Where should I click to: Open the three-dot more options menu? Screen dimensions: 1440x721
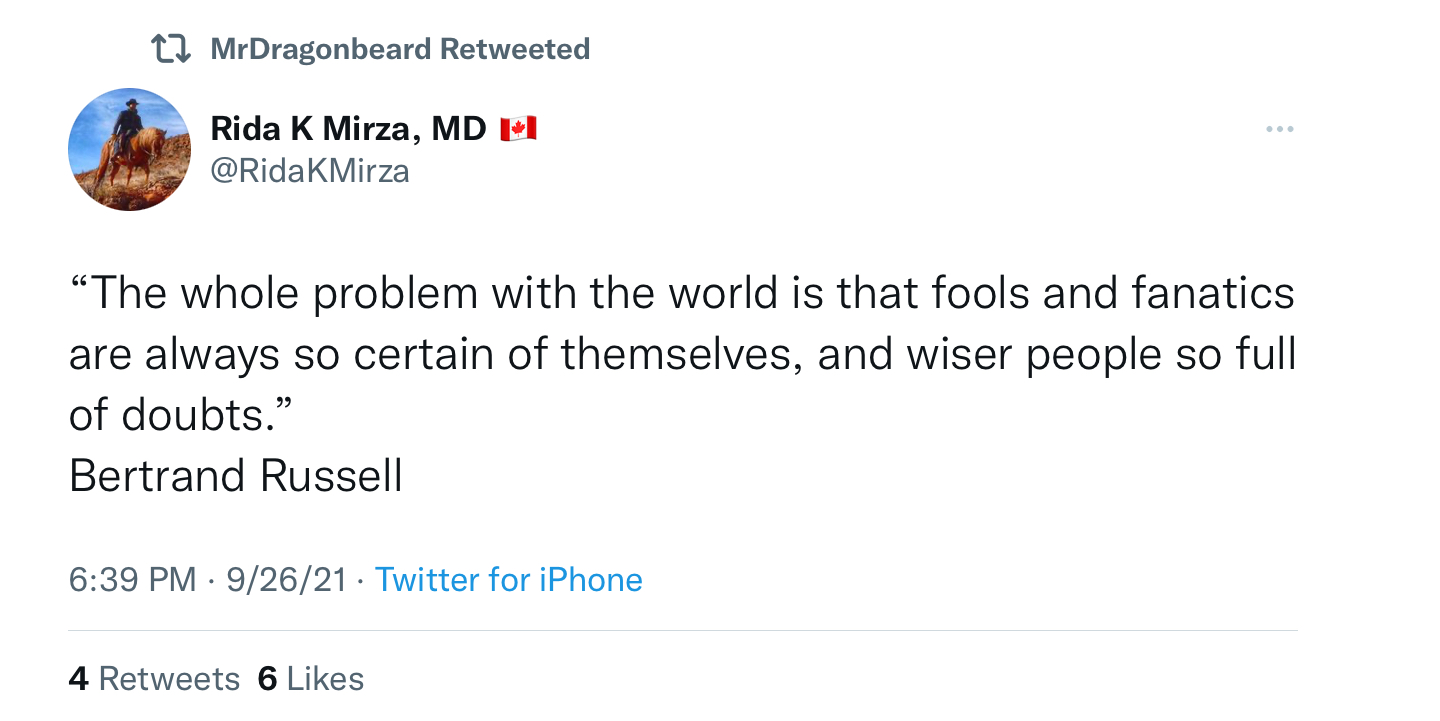(1279, 129)
